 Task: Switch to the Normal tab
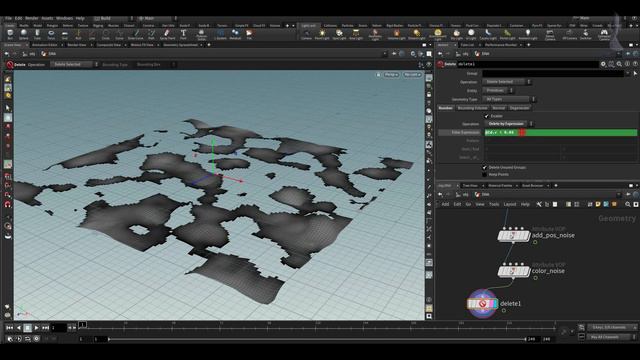click(498, 108)
